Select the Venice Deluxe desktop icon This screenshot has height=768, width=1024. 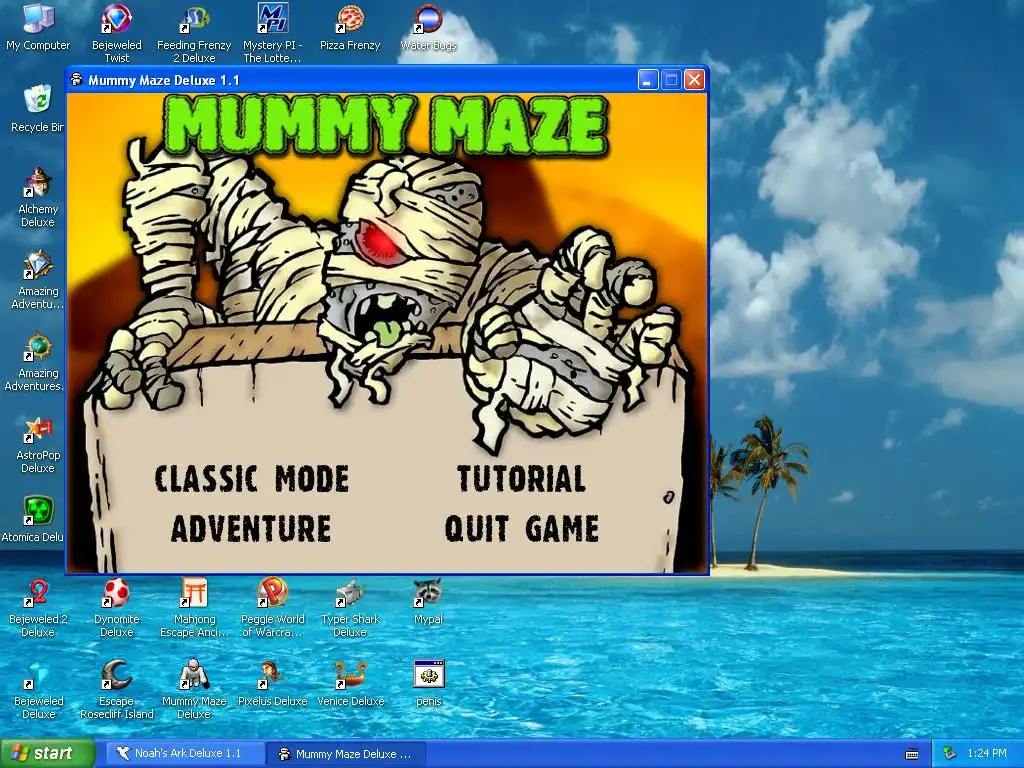[350, 684]
